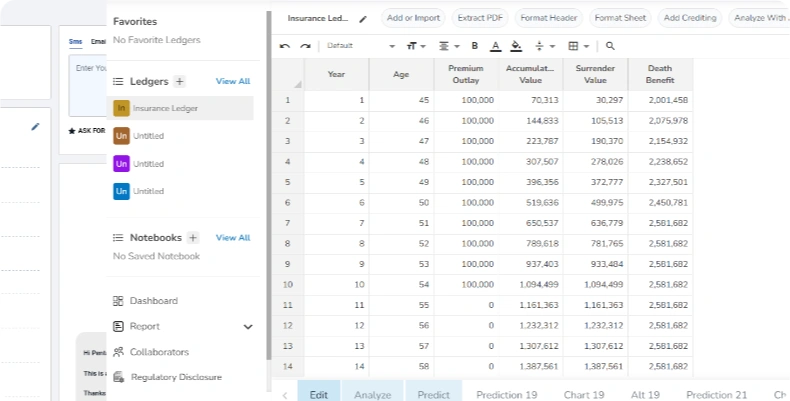Image resolution: width=790 pixels, height=401 pixels.
Task: Add a new ledger with plus icon
Action: (x=180, y=81)
